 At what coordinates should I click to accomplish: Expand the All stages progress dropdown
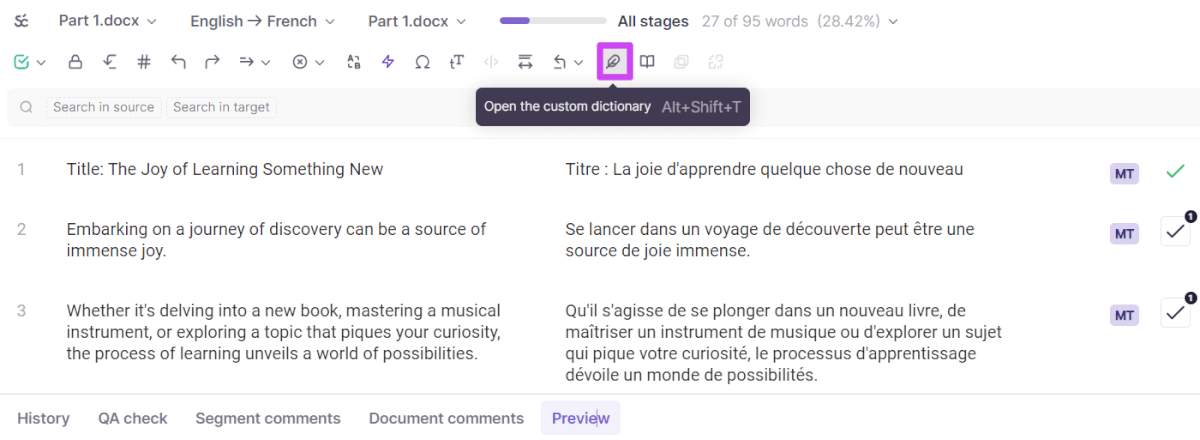(757, 21)
